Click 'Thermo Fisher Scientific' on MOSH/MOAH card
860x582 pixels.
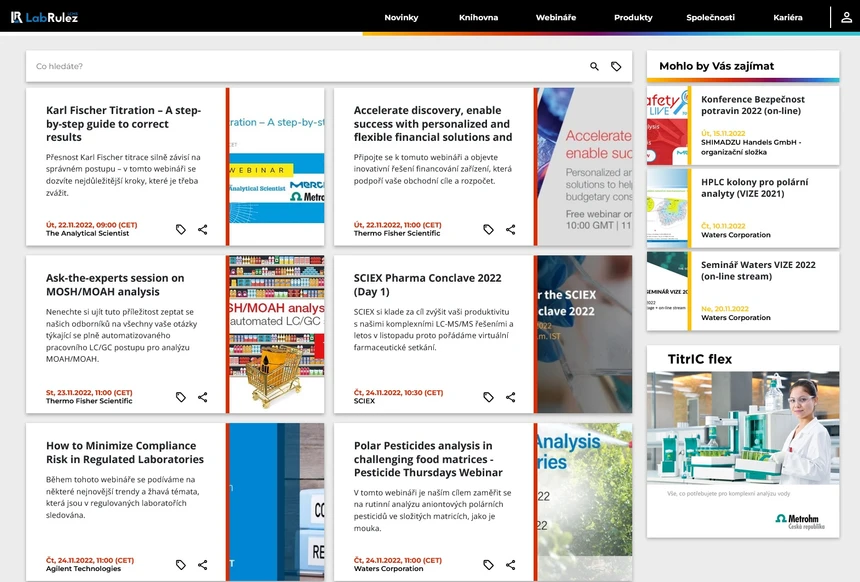point(89,401)
